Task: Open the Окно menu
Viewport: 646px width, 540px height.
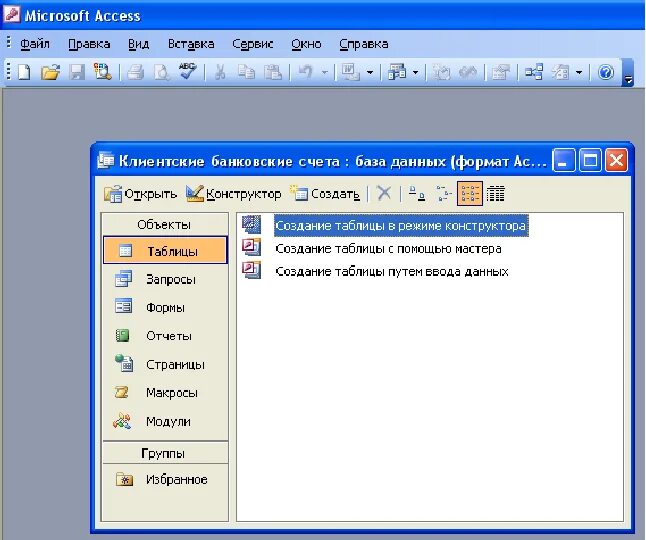Action: (x=306, y=44)
